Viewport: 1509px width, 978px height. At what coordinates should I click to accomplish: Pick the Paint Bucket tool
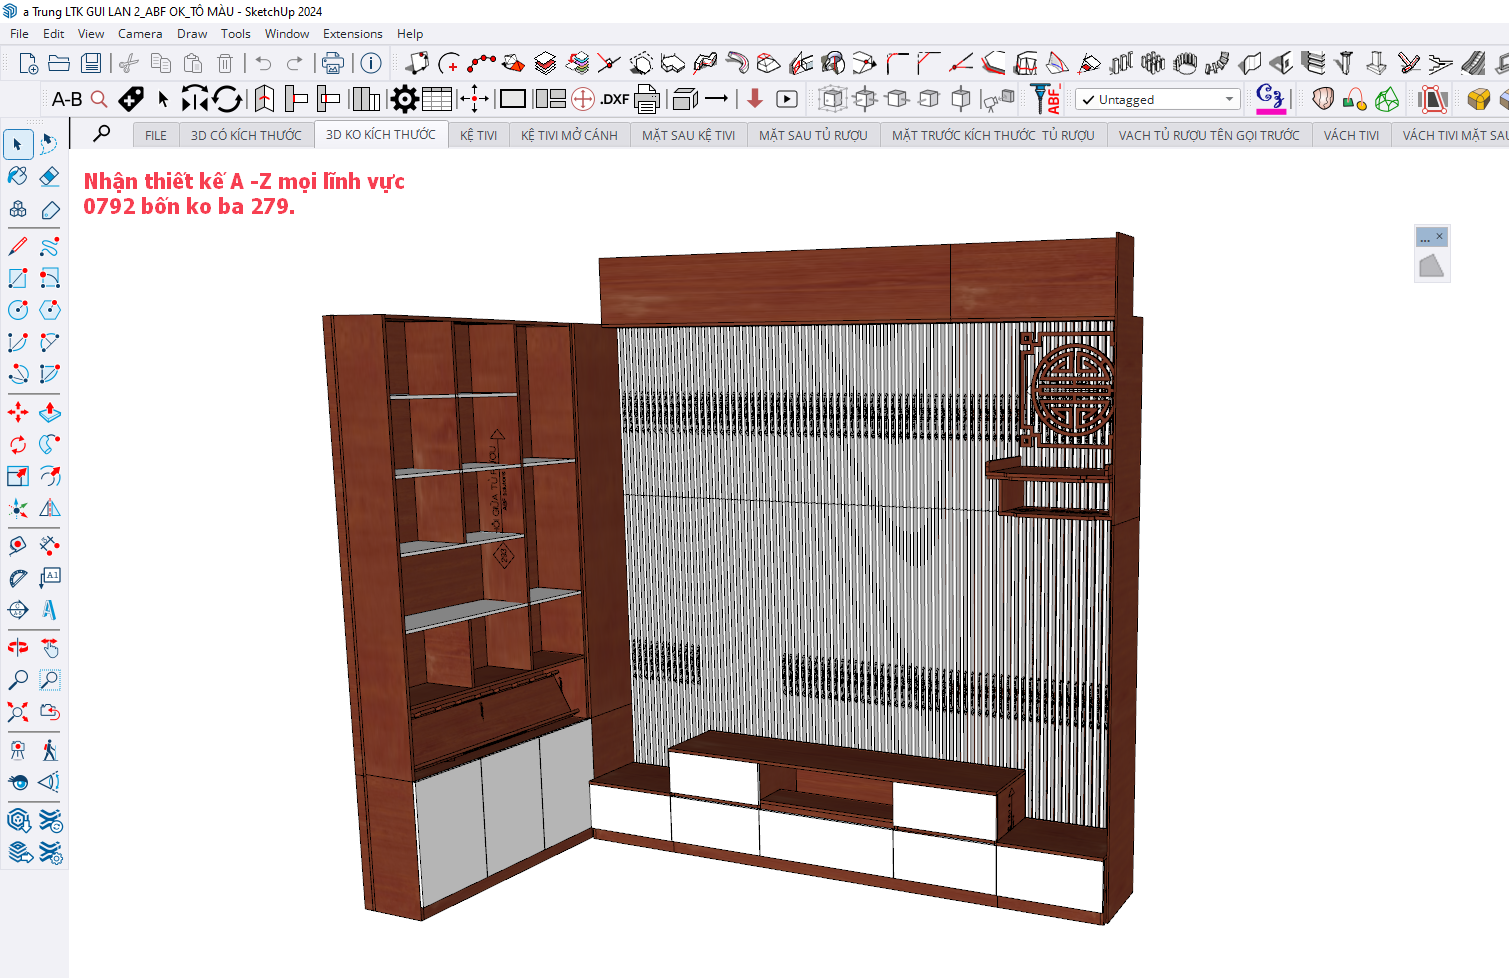tap(18, 176)
